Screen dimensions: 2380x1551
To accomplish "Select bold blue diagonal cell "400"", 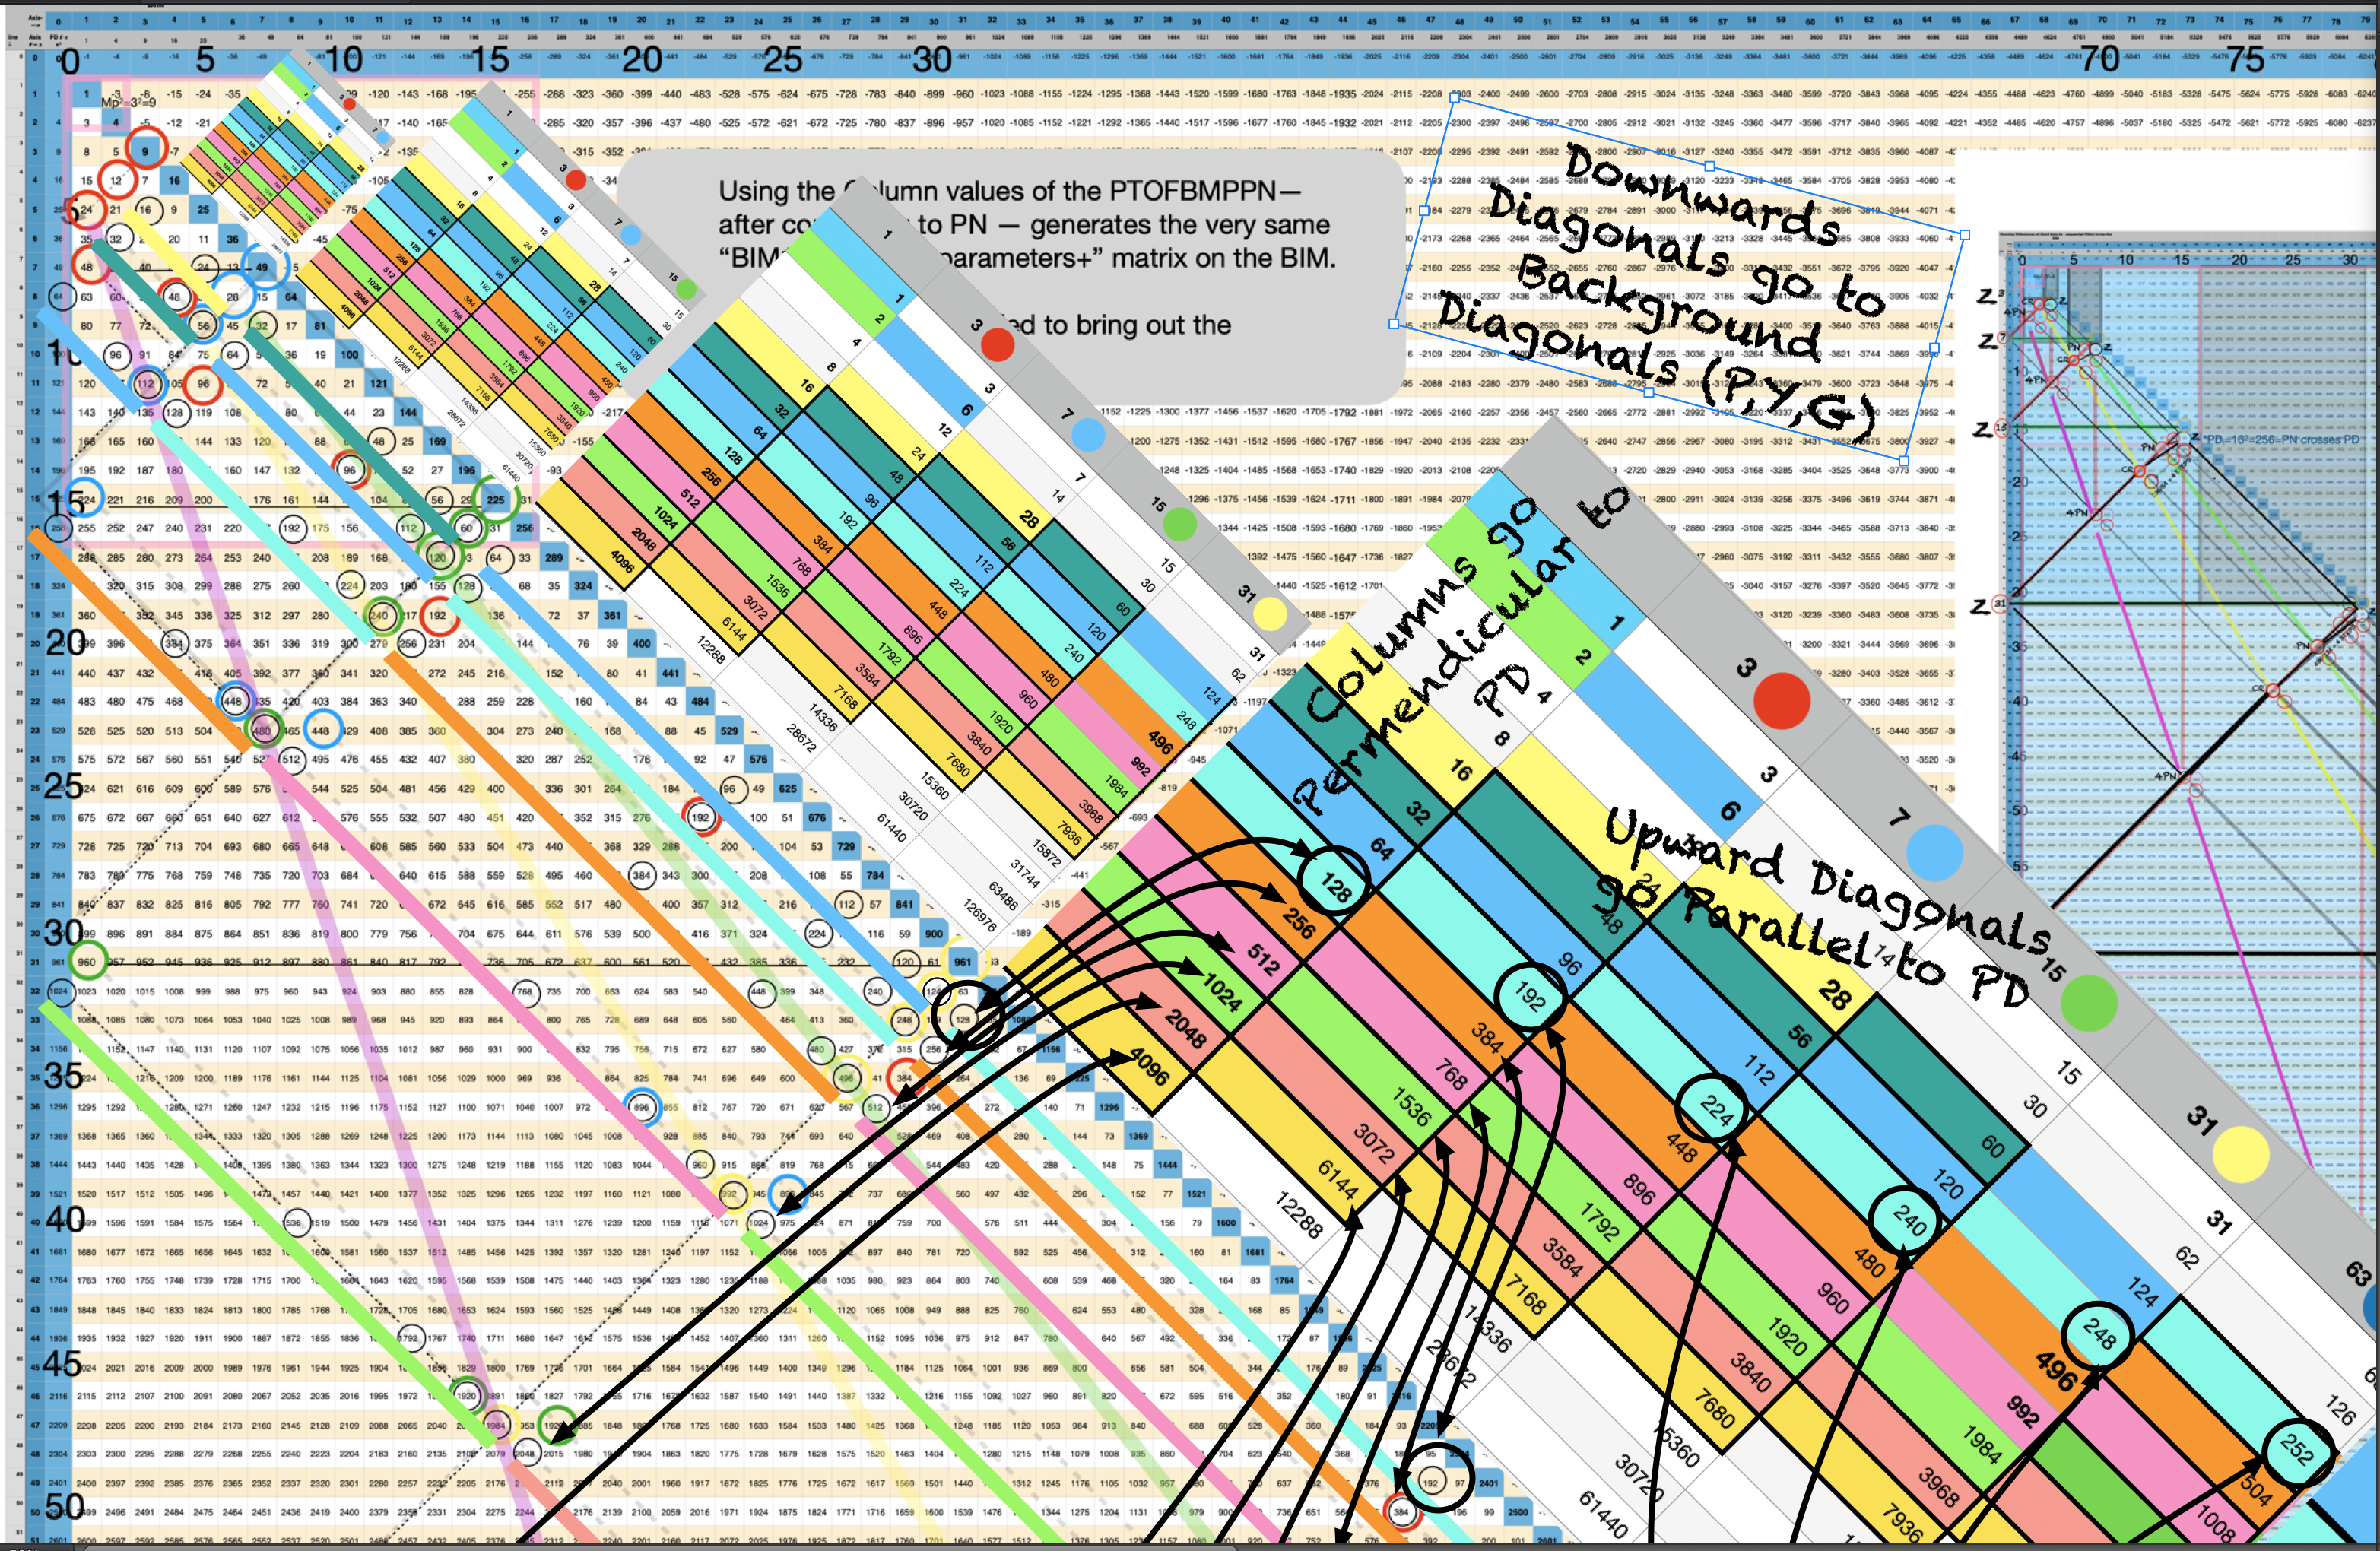I will point(641,643).
